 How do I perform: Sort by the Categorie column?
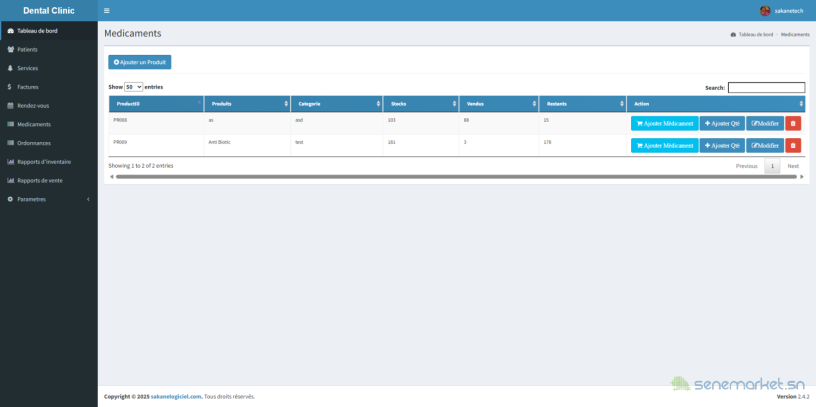337,104
